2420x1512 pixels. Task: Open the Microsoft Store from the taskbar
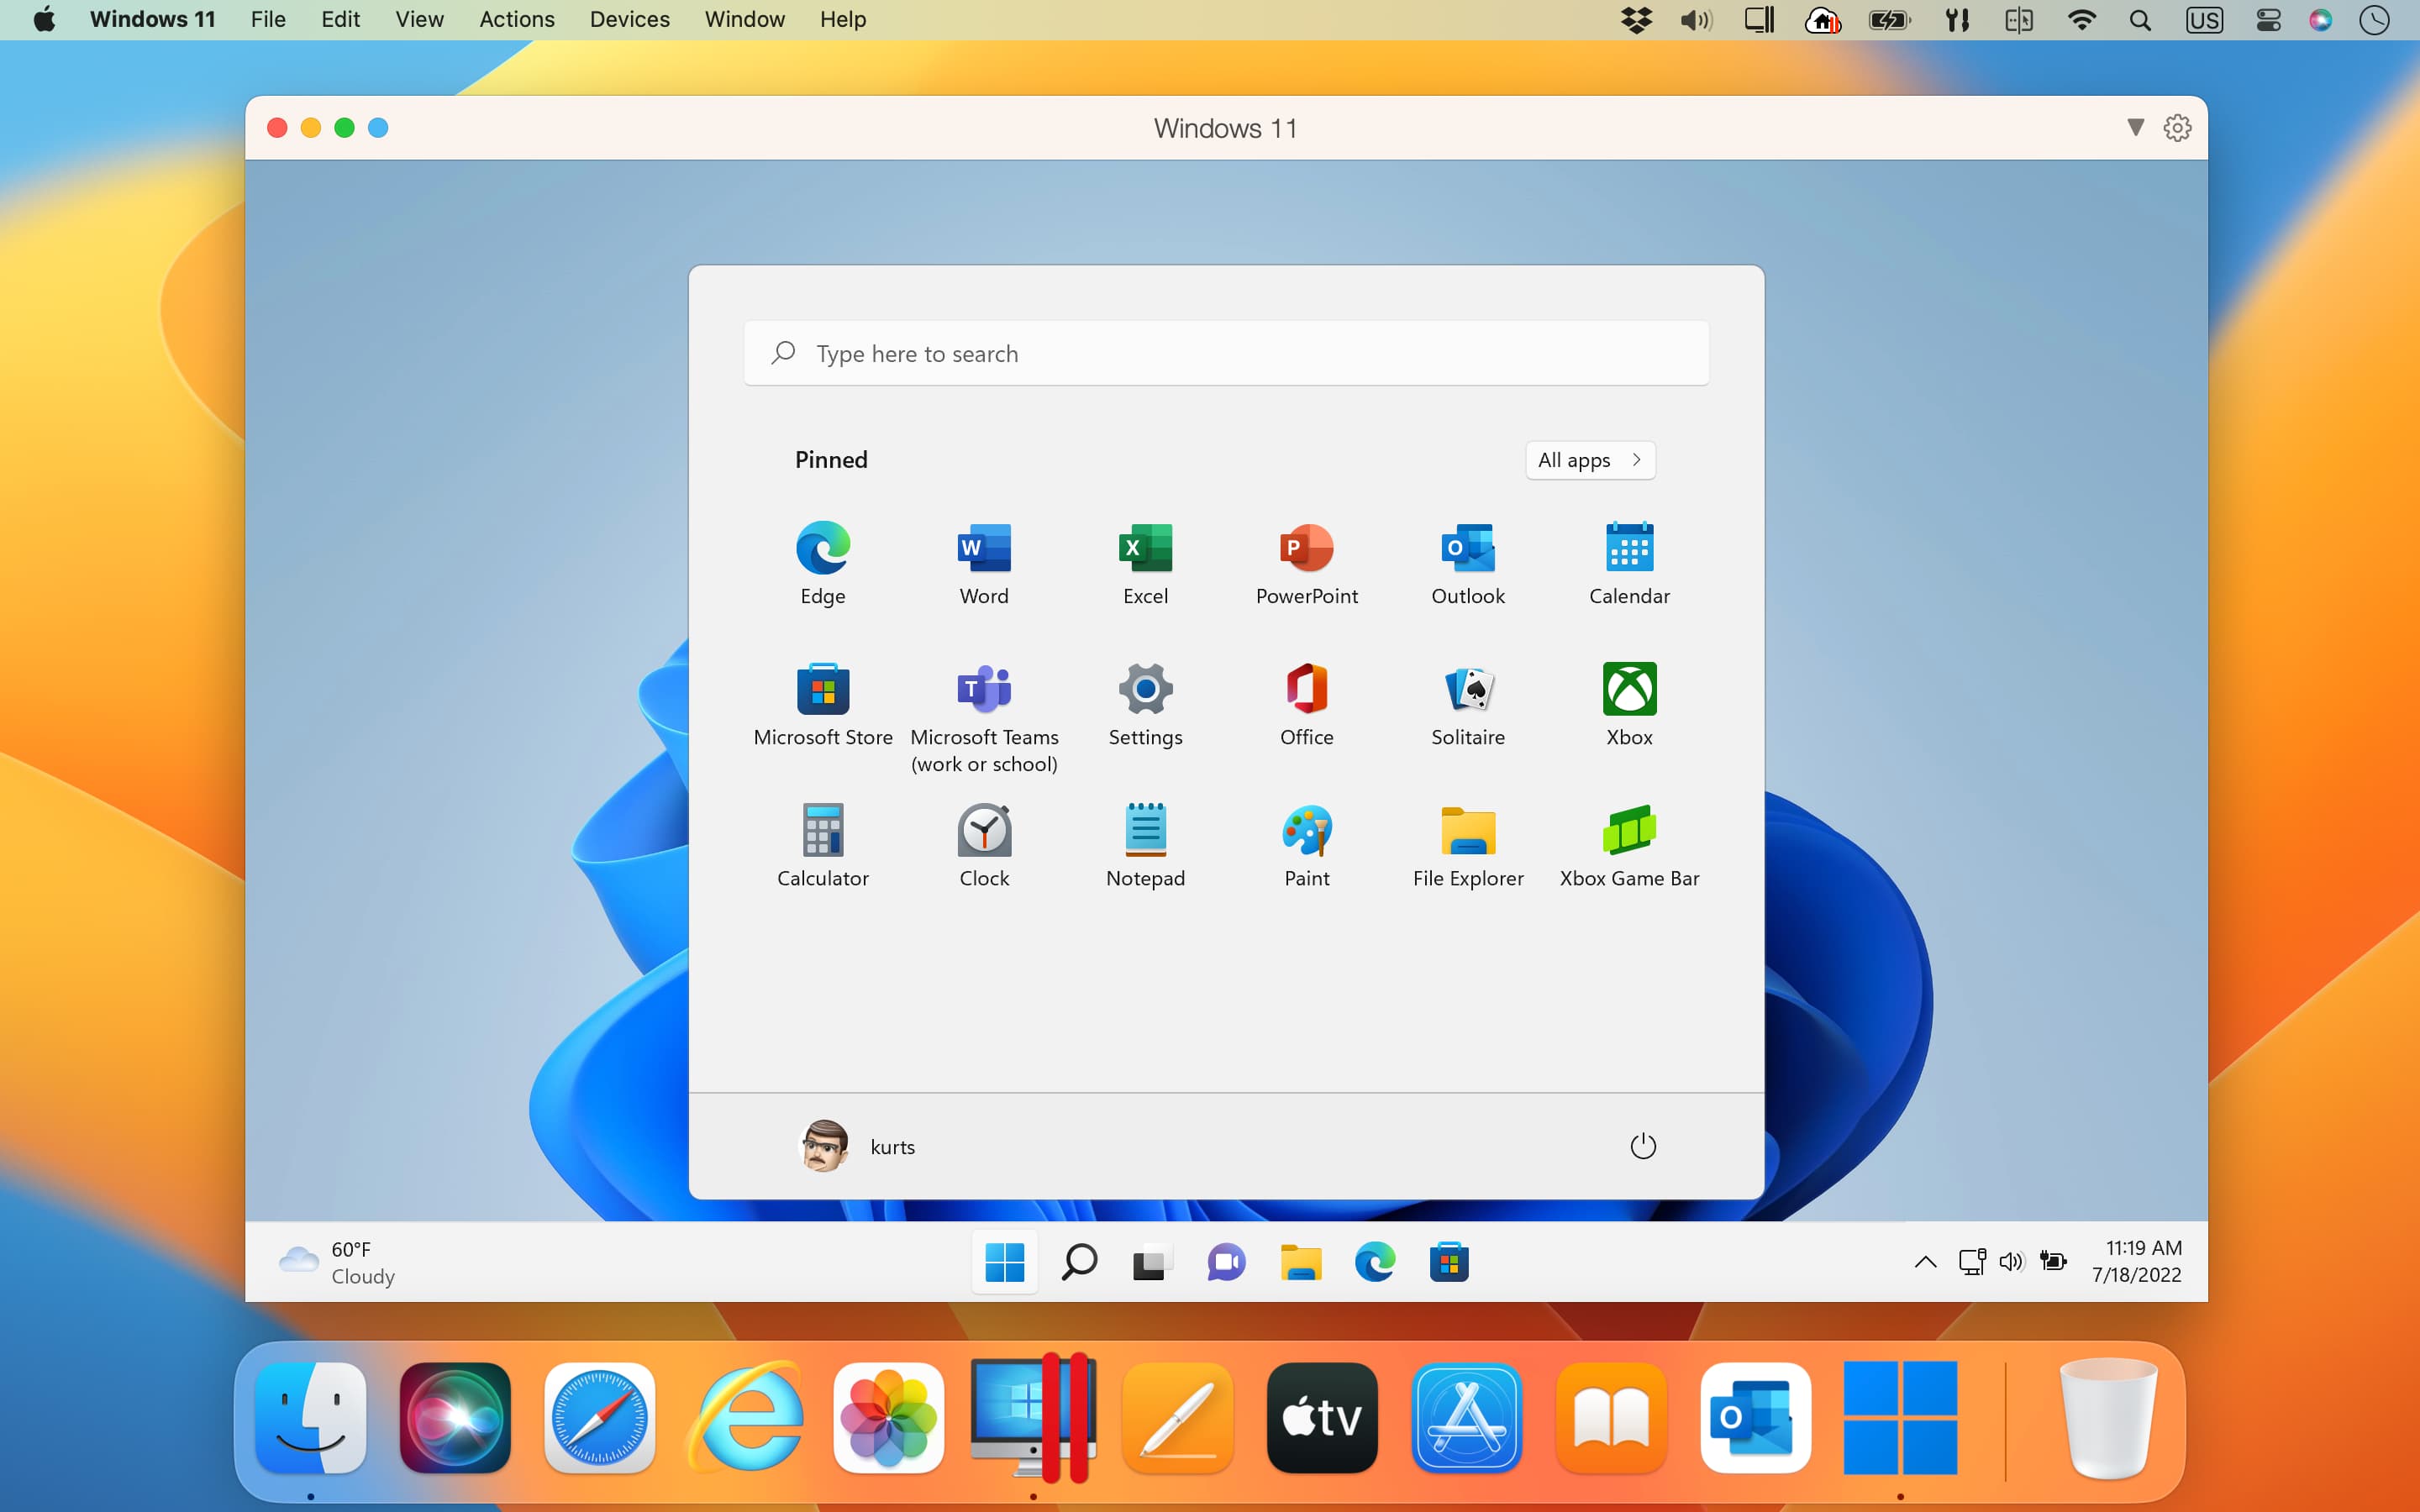(1449, 1262)
